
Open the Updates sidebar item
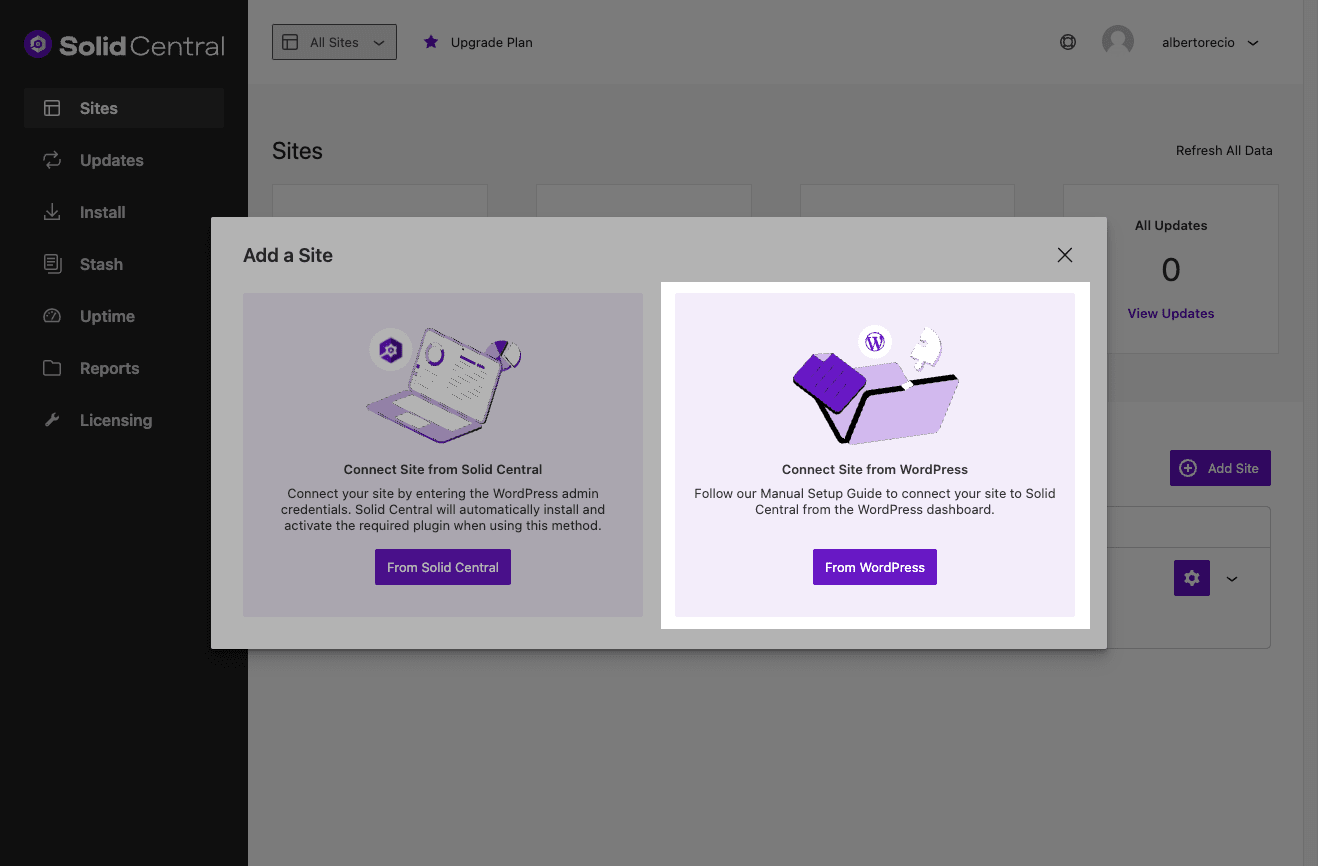point(124,160)
